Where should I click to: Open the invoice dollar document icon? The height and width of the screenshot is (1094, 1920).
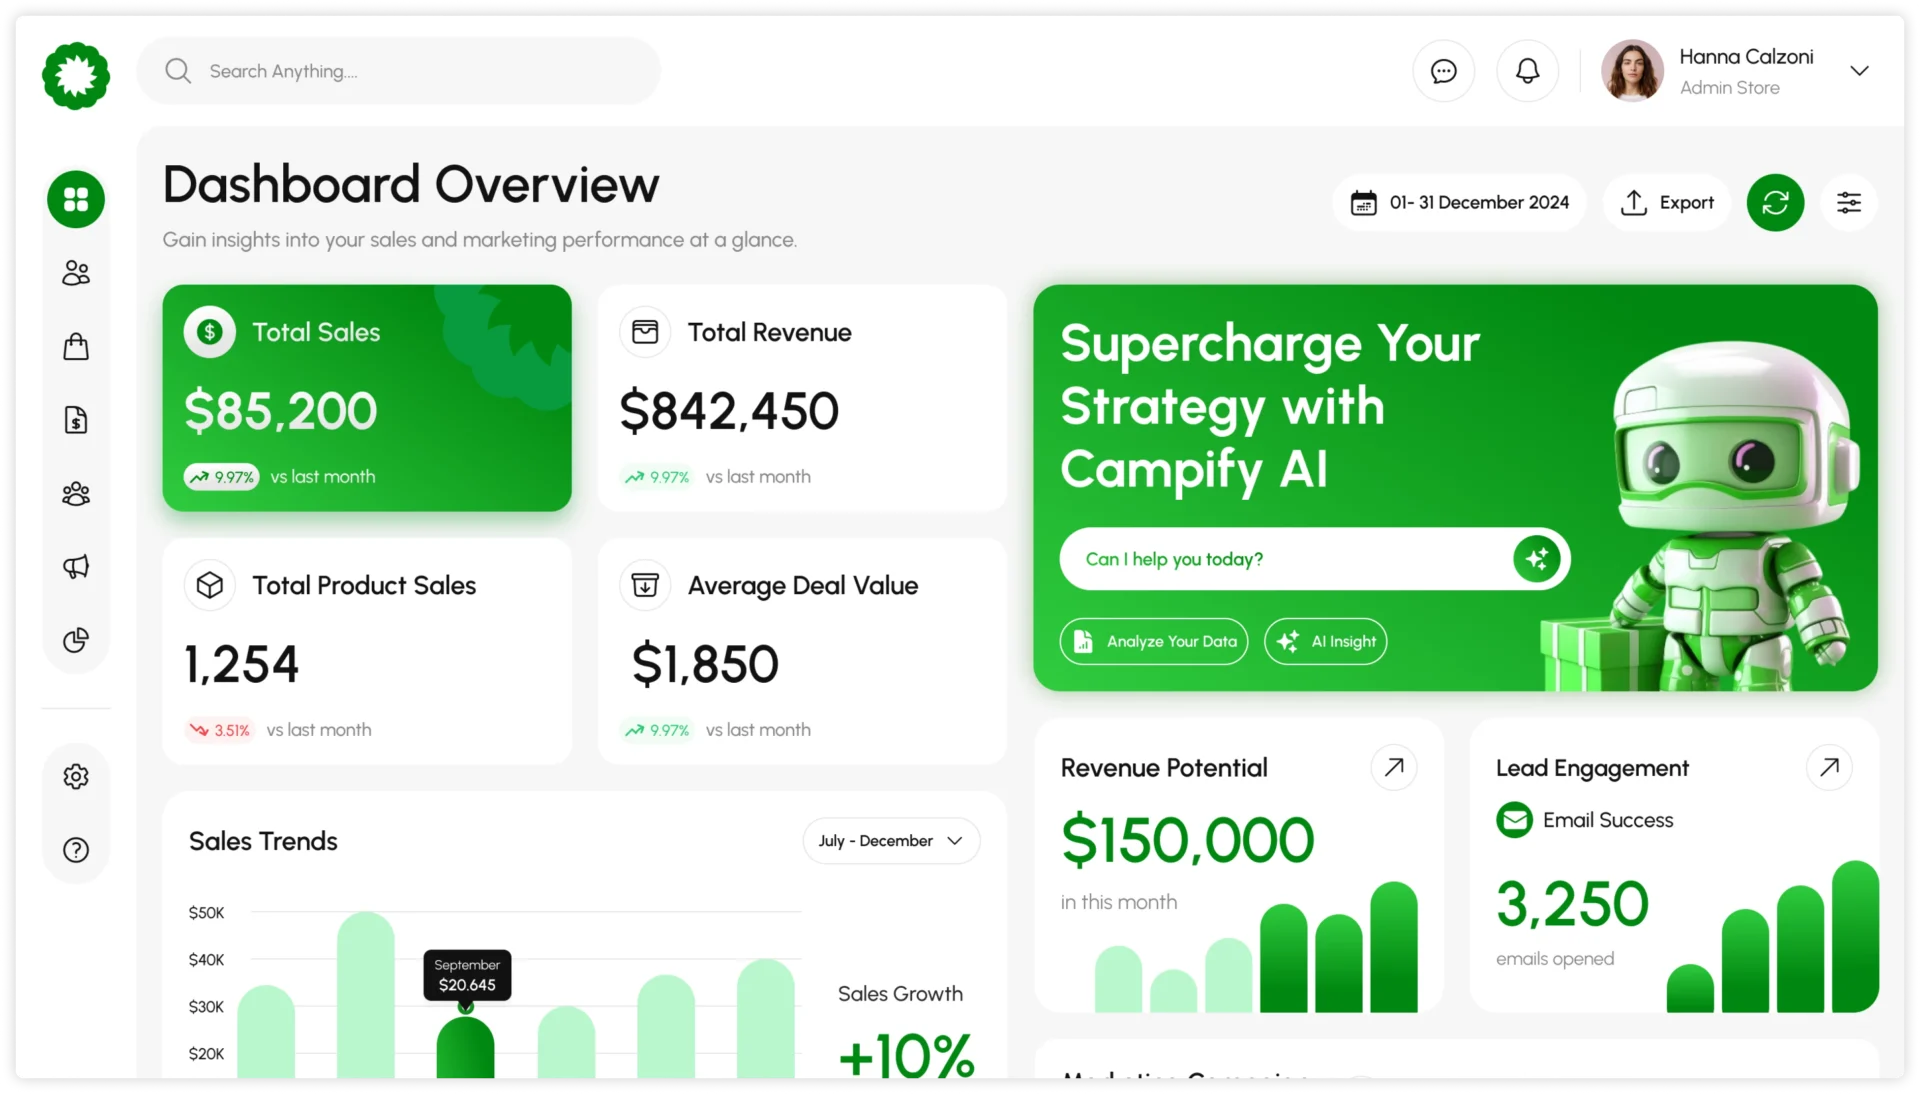click(x=76, y=420)
